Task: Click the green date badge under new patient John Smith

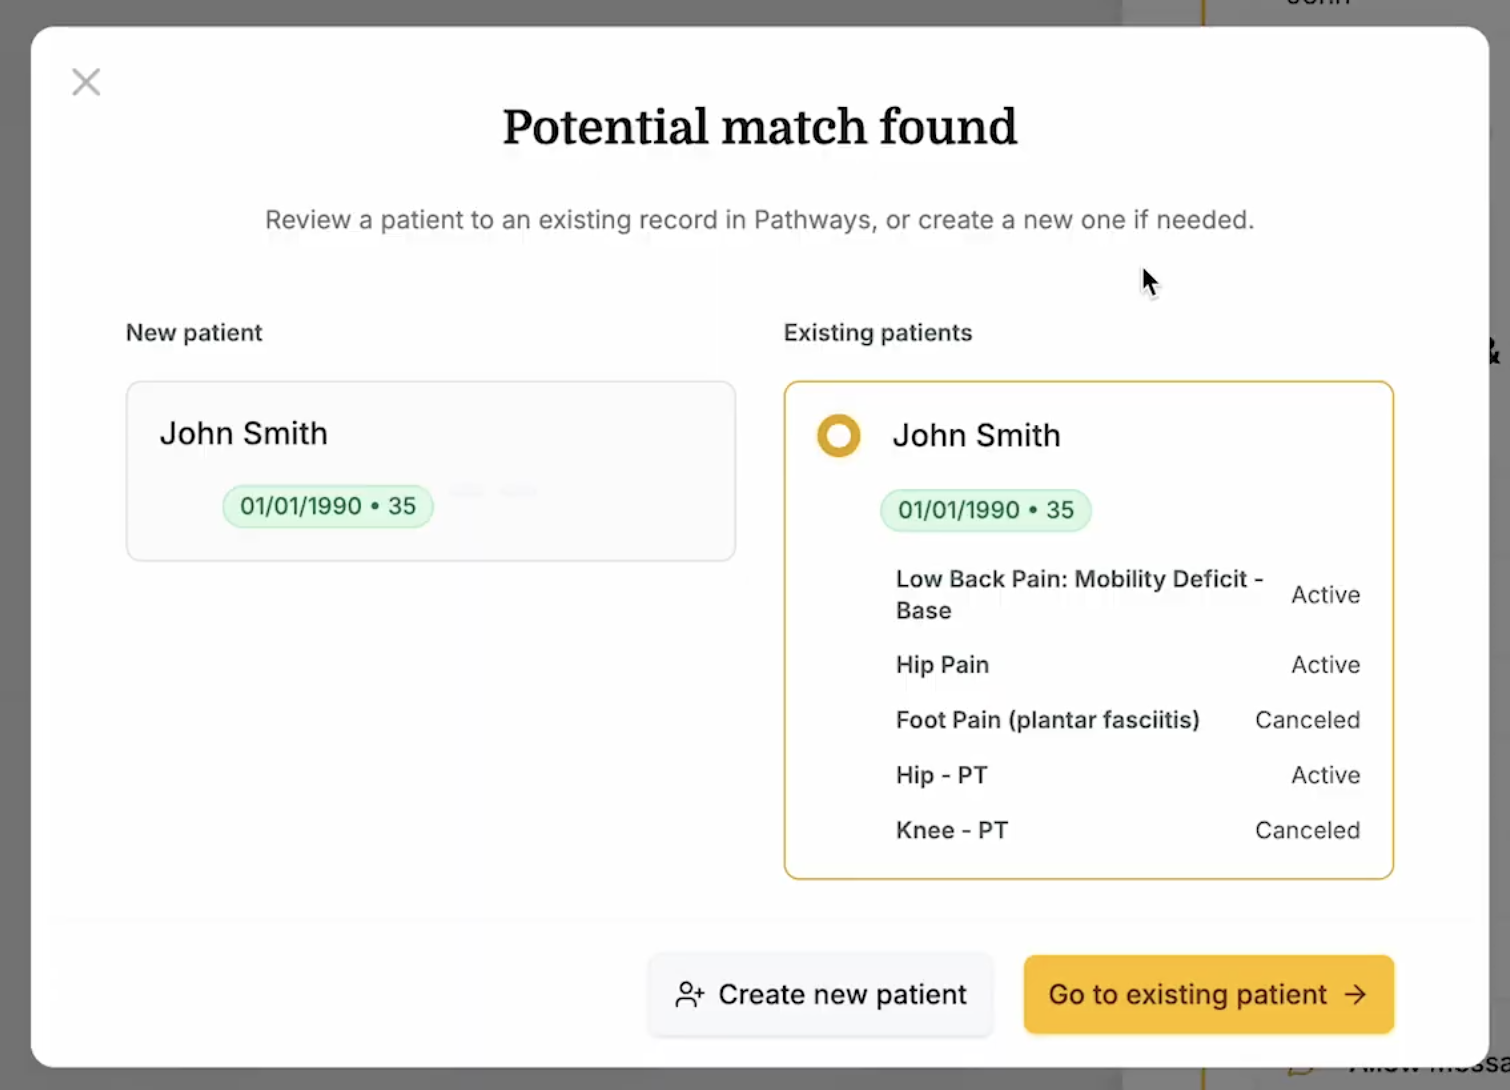Action: pyautogui.click(x=327, y=506)
